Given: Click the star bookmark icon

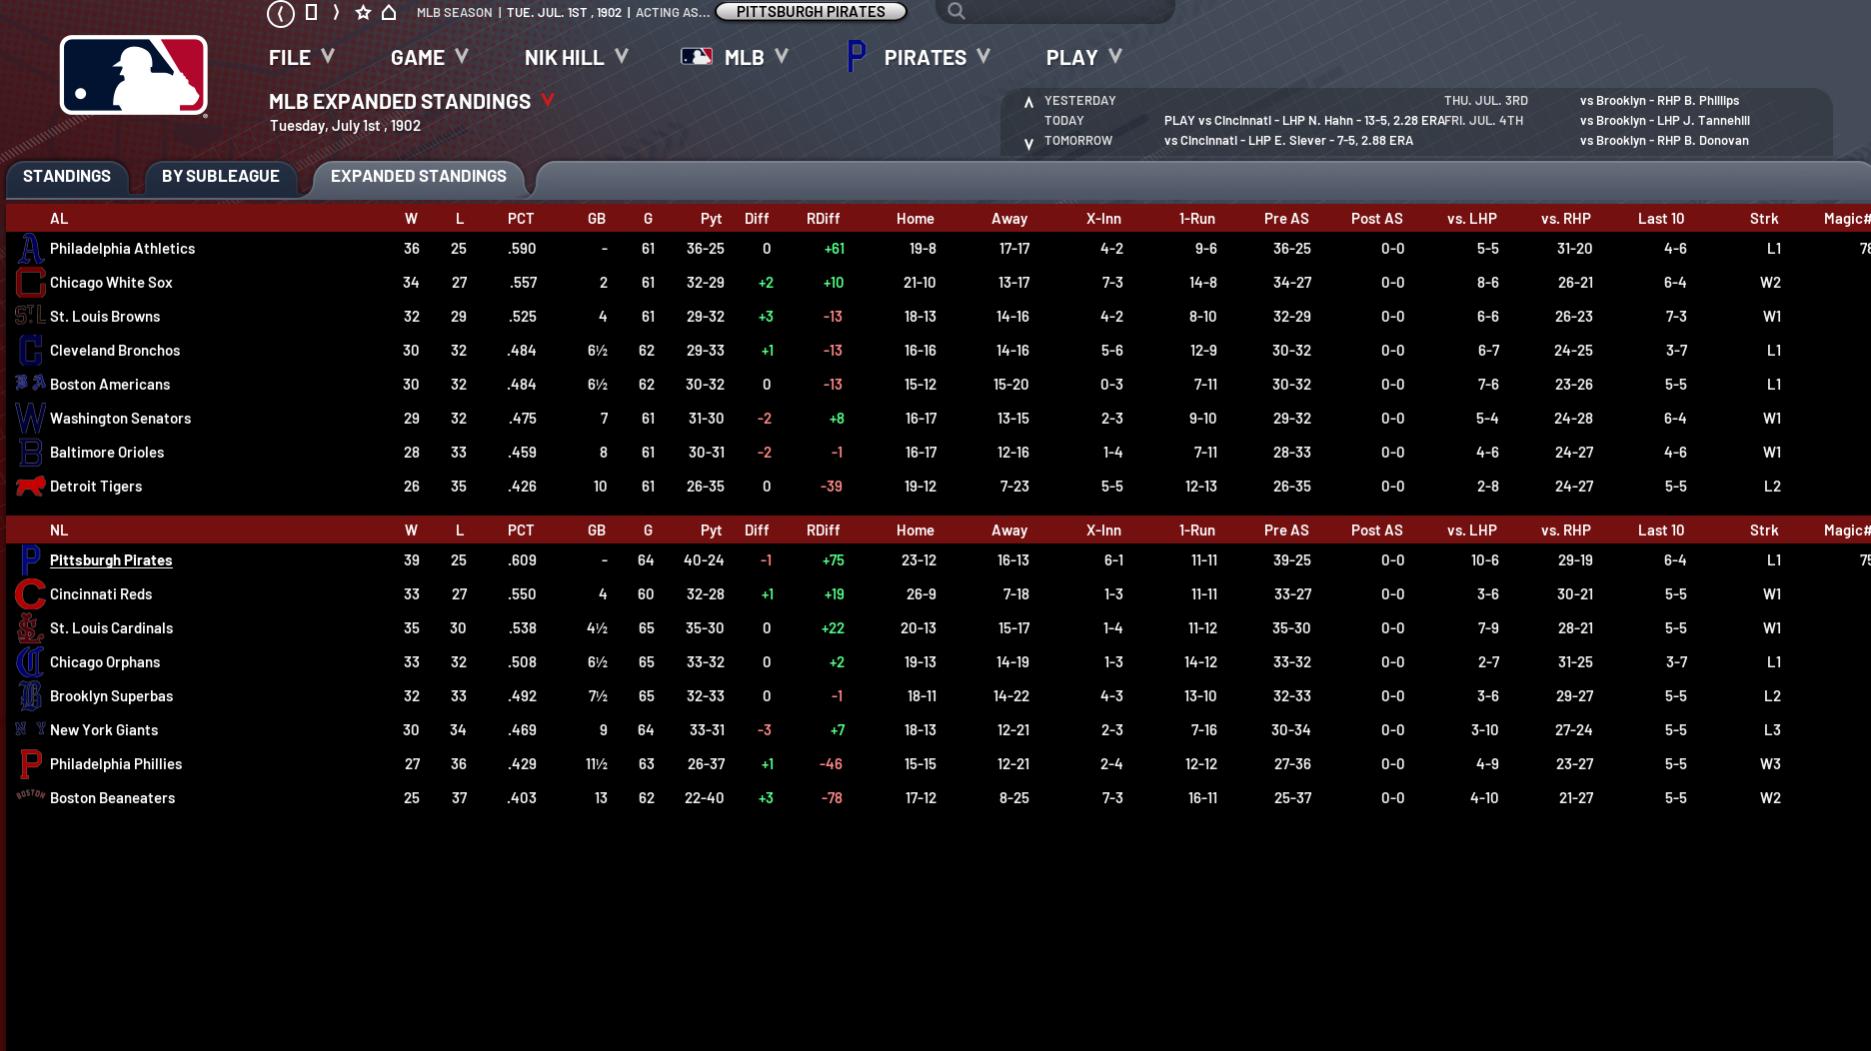Looking at the screenshot, I should [363, 13].
